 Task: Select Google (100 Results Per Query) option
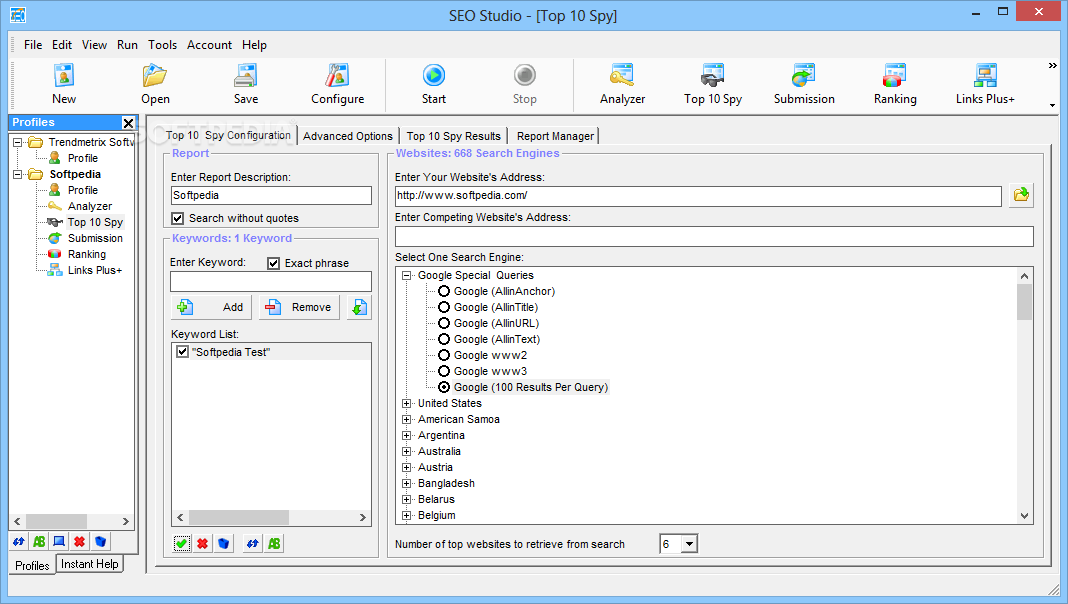(444, 387)
